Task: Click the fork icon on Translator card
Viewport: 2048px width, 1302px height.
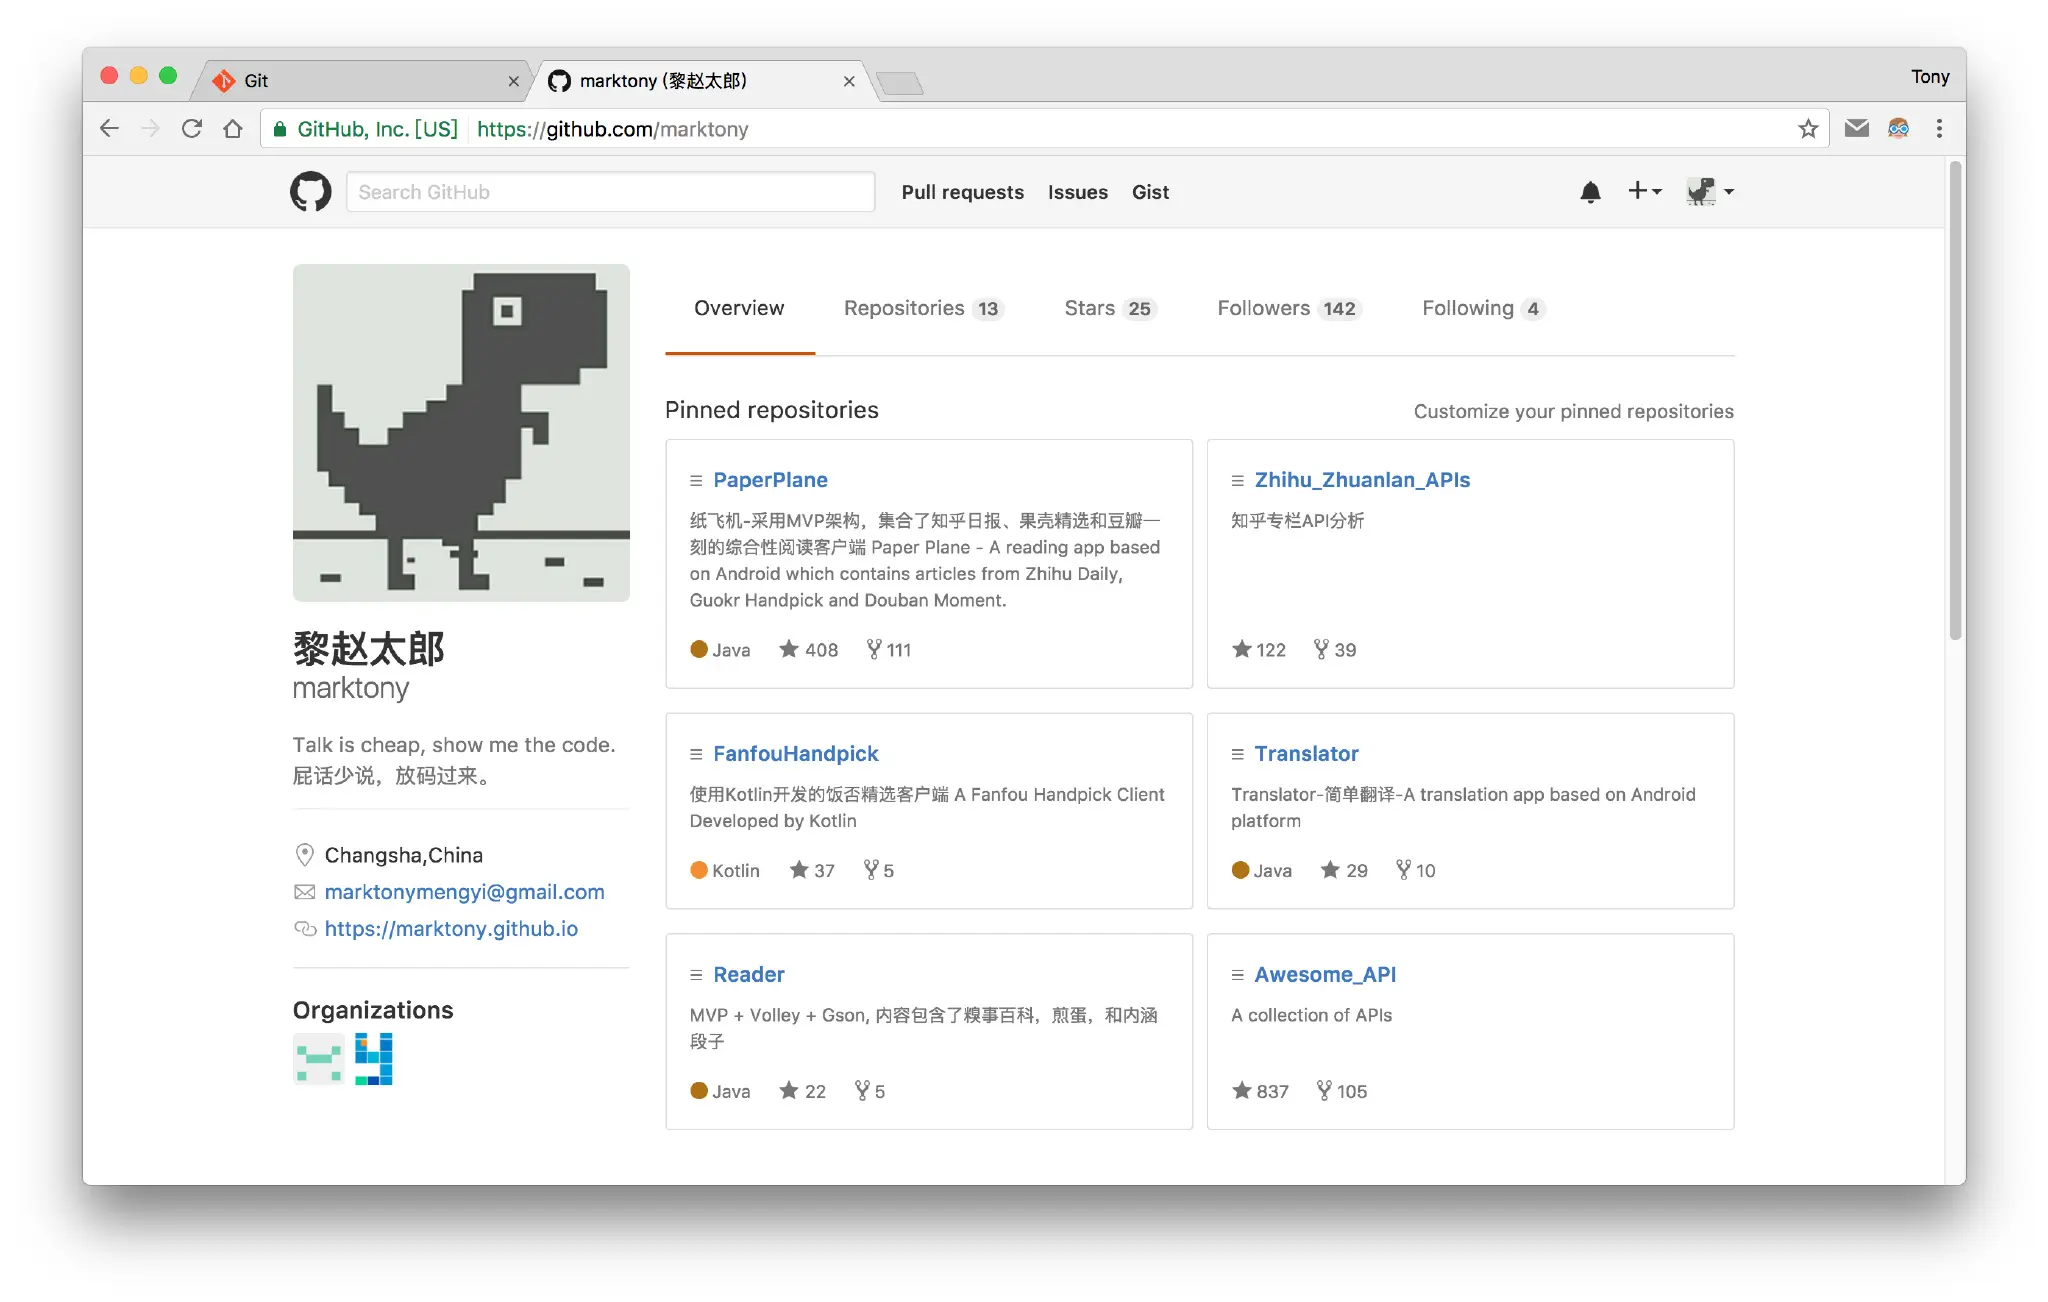Action: (1404, 870)
